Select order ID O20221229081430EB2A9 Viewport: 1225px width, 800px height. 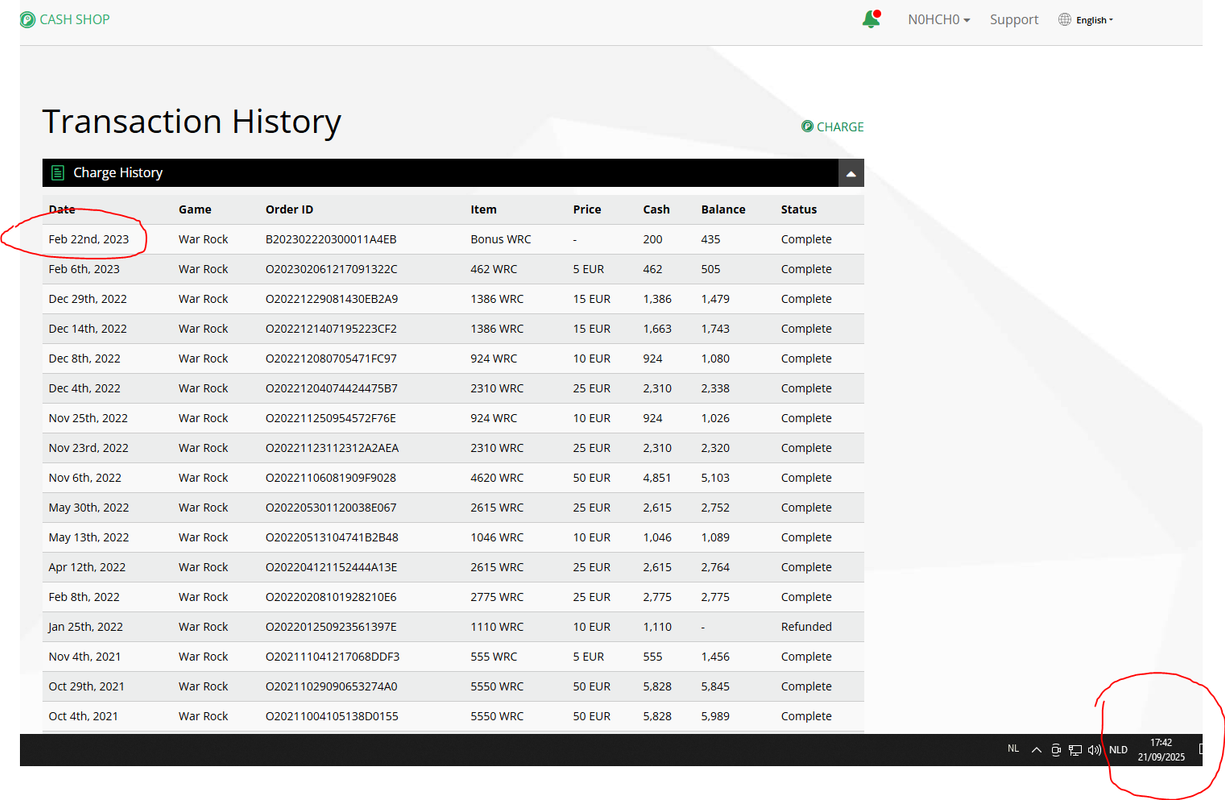(331, 299)
